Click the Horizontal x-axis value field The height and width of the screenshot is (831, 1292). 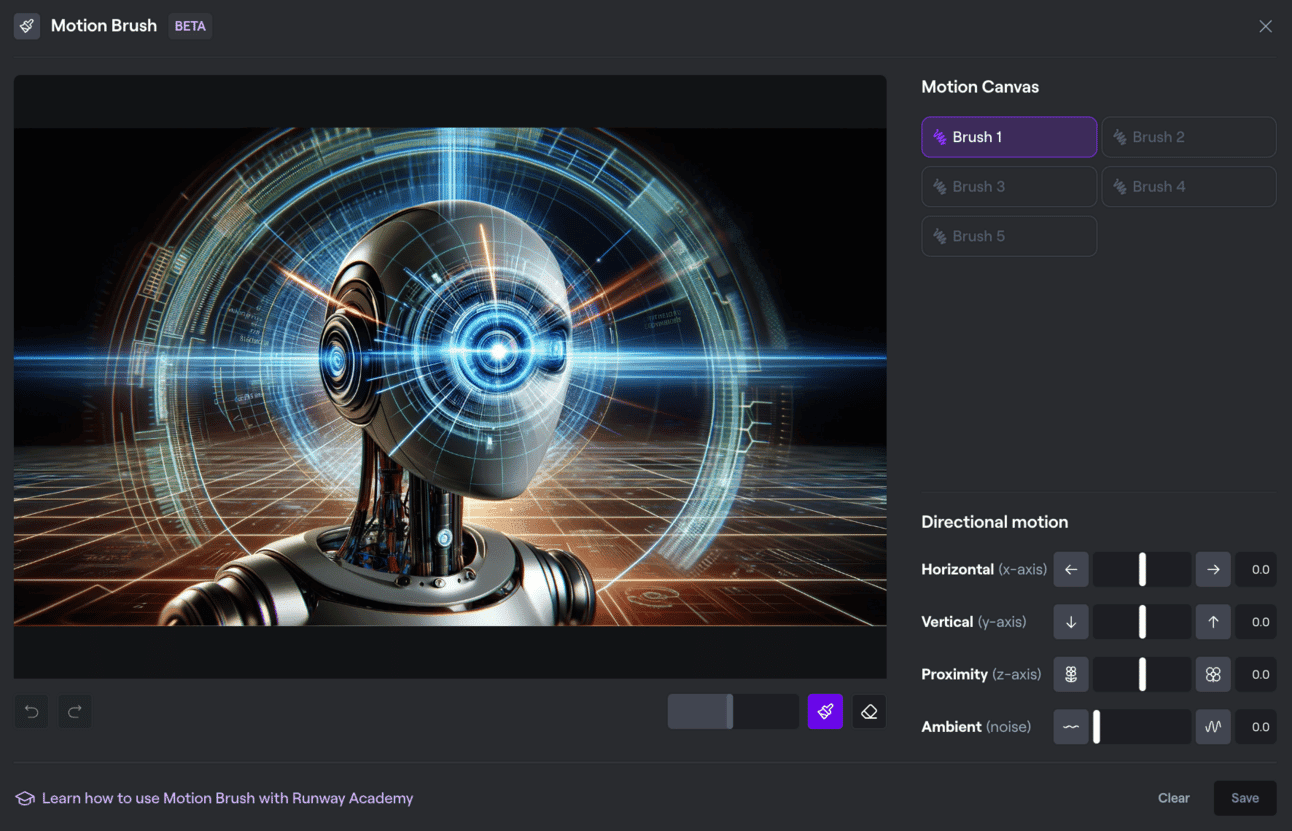[x=1256, y=570]
